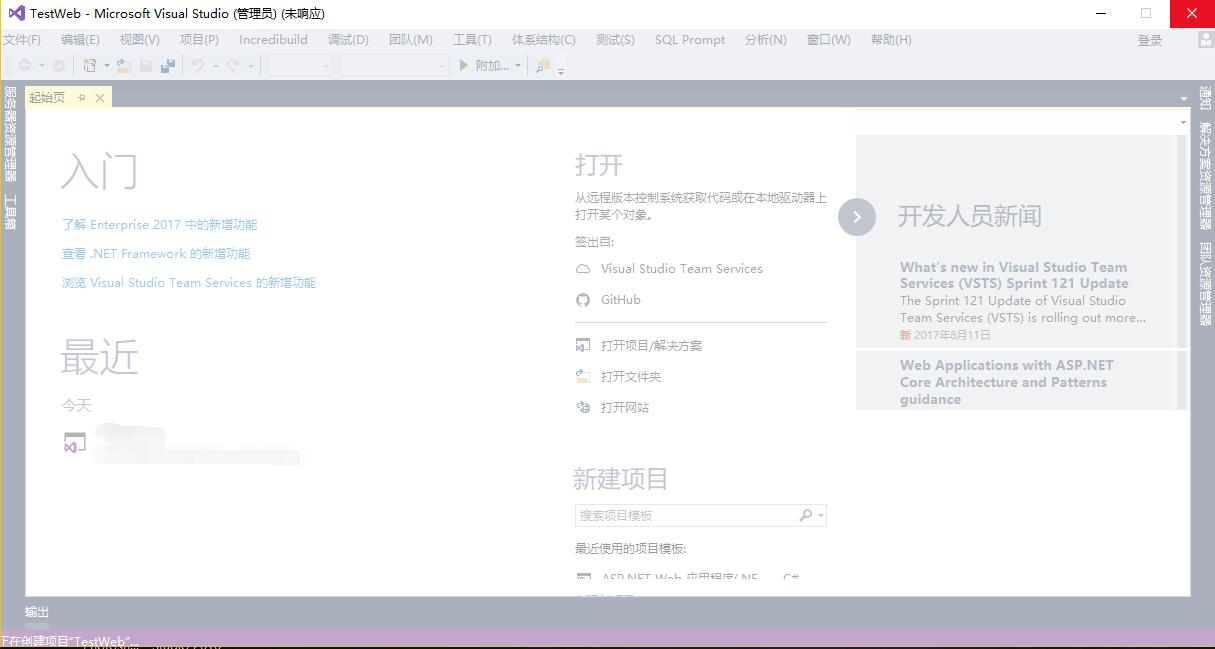Viewport: 1215px width, 649px height.
Task: Open the 窗口(W) menu
Action: coord(828,40)
